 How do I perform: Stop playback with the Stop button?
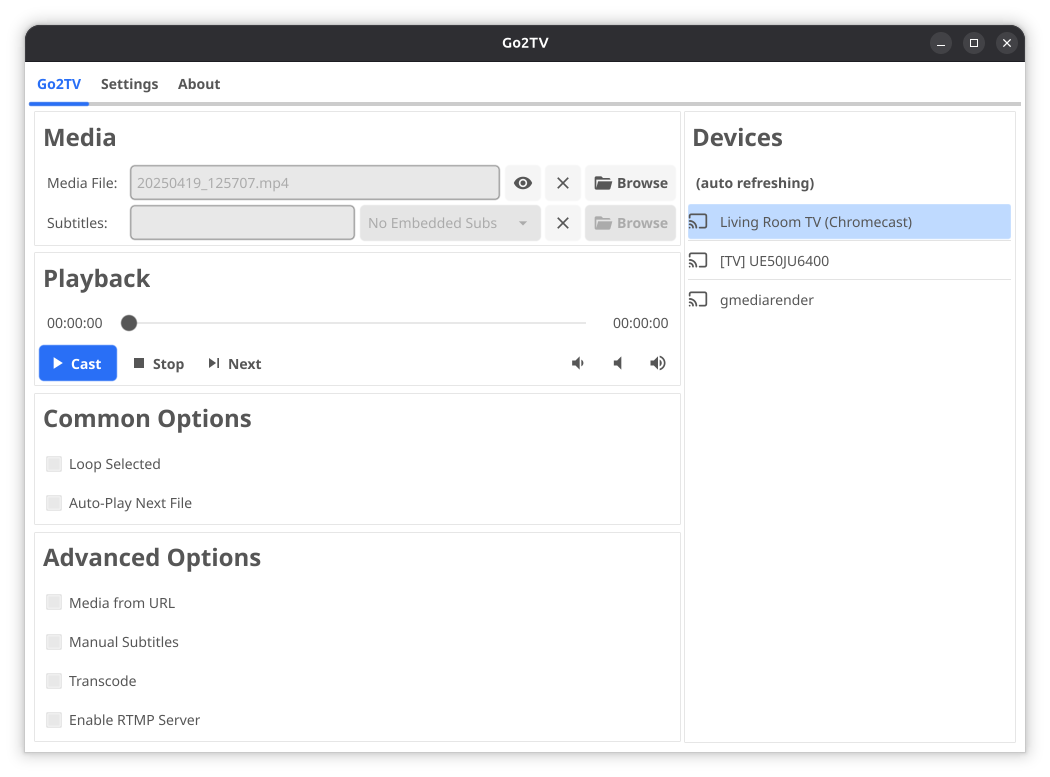(159, 364)
